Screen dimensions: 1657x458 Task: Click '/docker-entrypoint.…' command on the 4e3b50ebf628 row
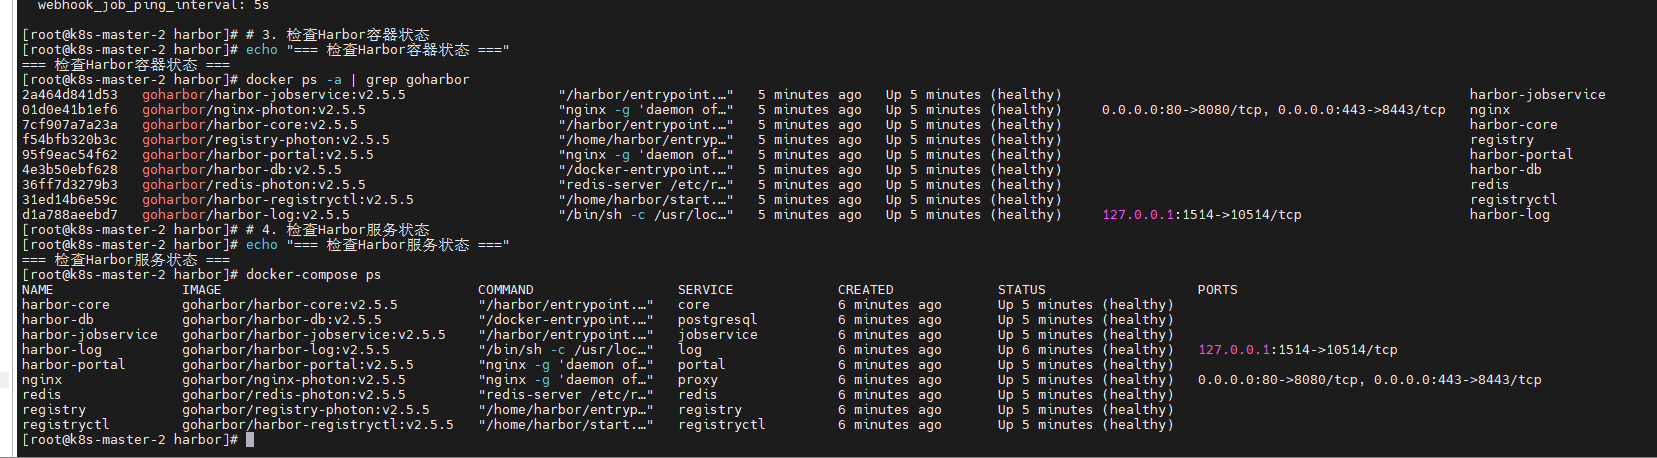pos(646,170)
